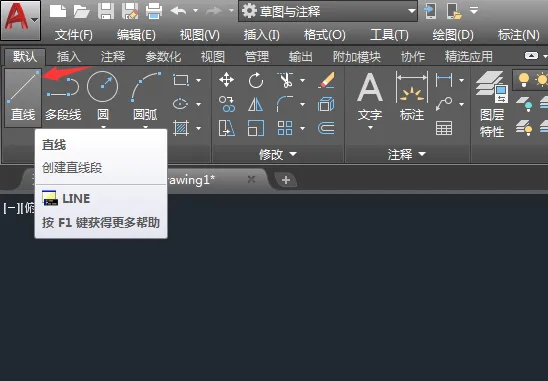Expand the Ellipse tool dropdown arrow
548x381 pixels.
pos(199,104)
